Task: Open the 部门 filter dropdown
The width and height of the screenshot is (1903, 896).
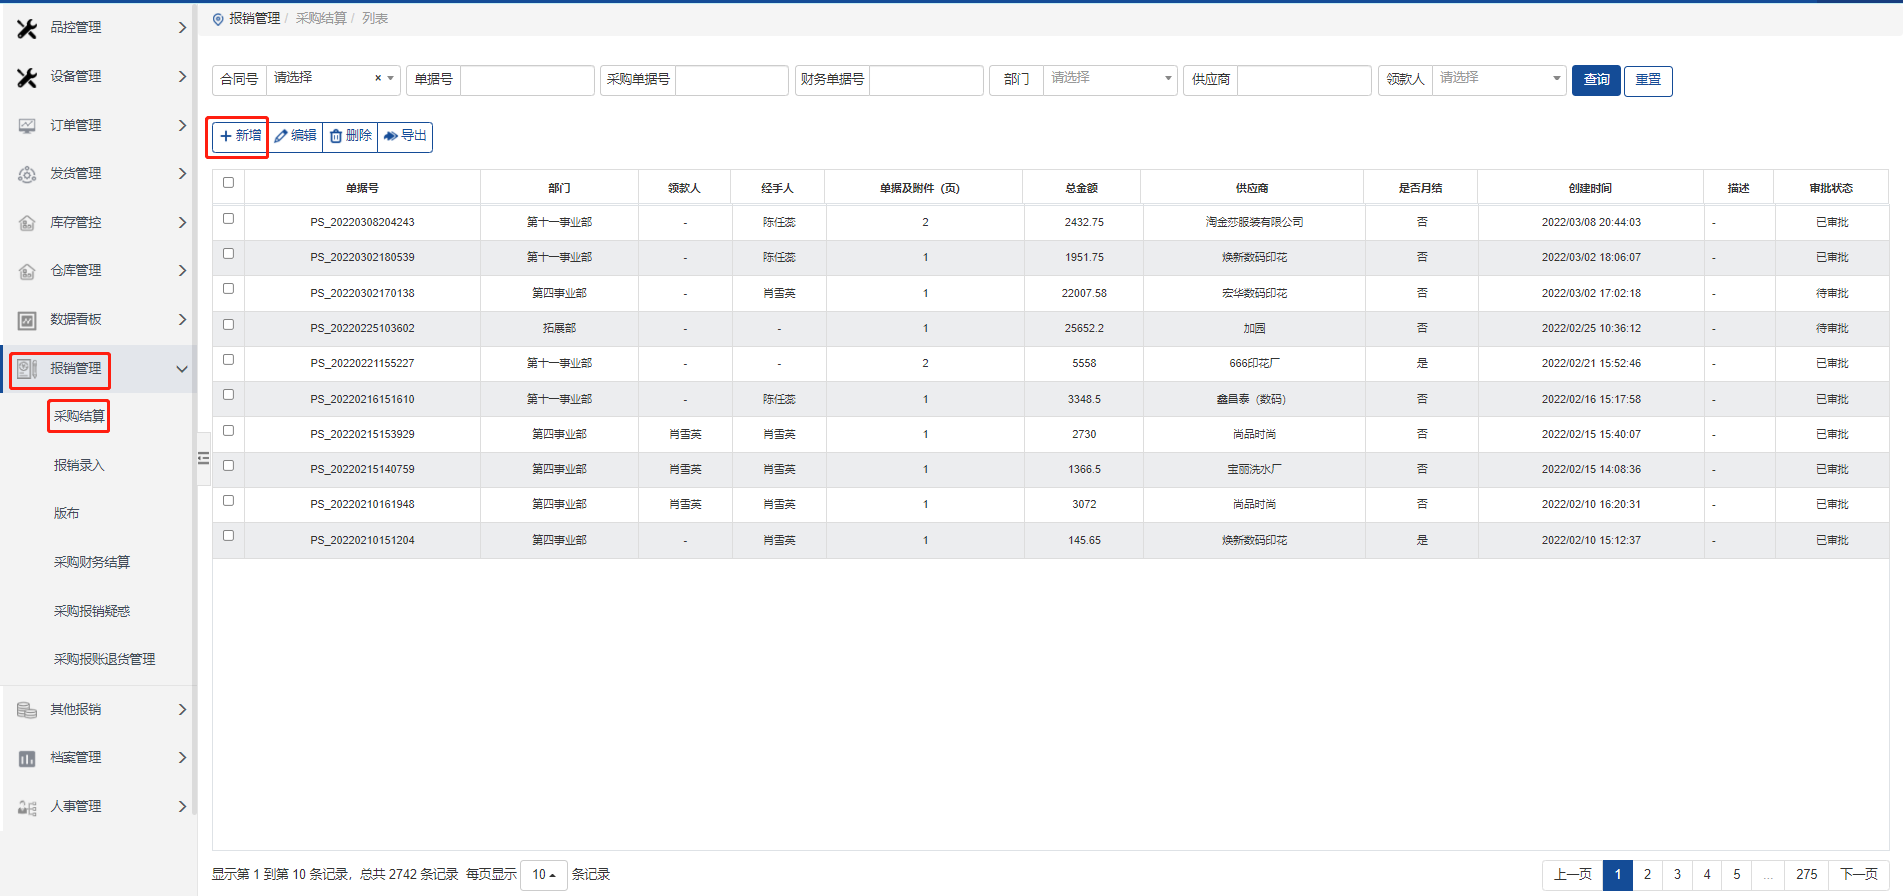Action: (x=1110, y=79)
